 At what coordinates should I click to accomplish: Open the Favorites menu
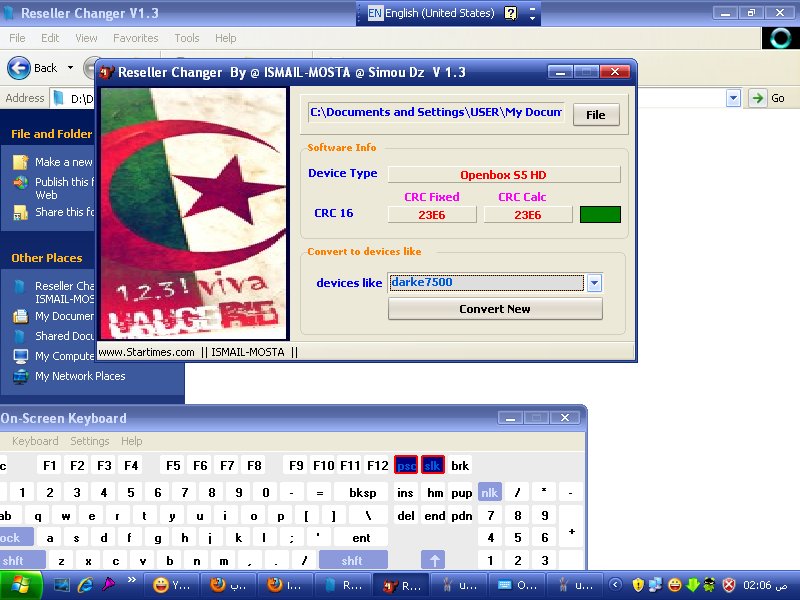click(x=136, y=38)
